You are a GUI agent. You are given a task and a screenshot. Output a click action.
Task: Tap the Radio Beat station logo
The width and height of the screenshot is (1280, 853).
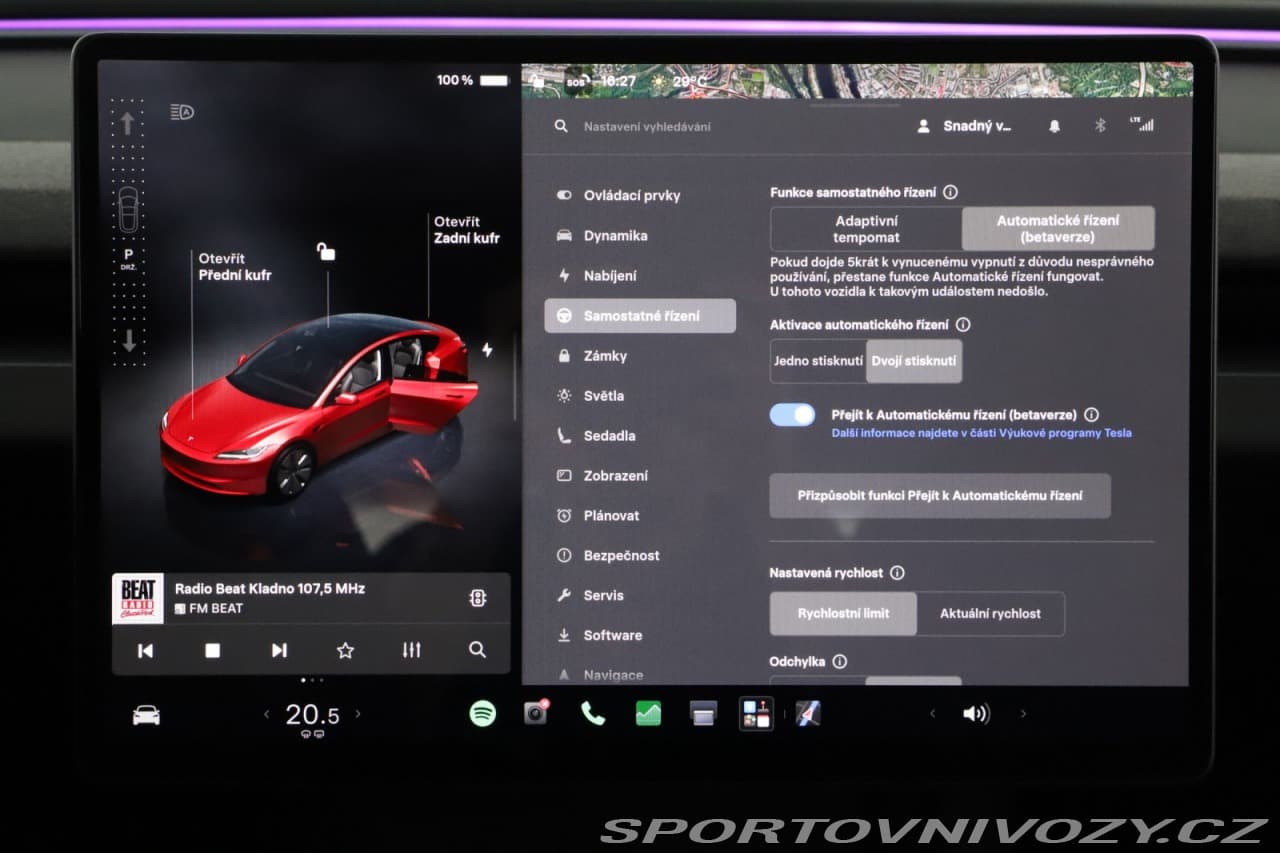tap(138, 598)
